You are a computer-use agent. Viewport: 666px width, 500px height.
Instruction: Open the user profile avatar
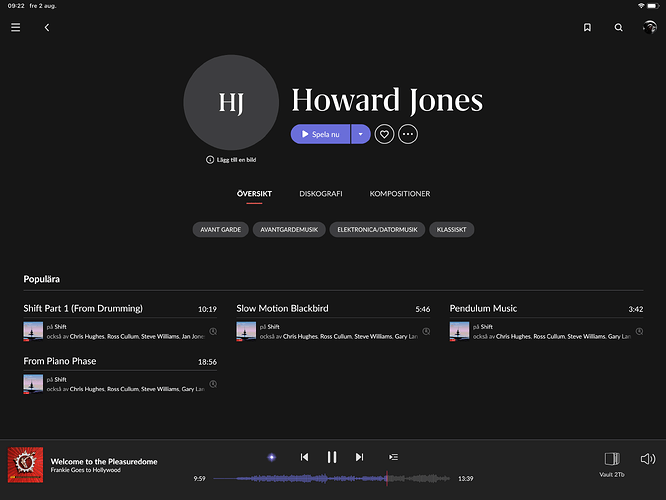pos(649,27)
